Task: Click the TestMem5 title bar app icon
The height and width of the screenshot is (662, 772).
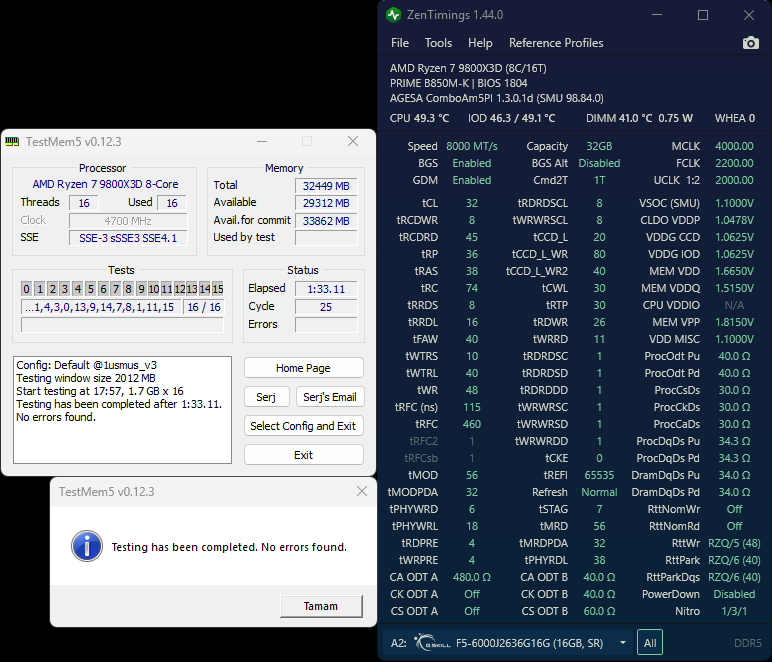Action: (12, 142)
